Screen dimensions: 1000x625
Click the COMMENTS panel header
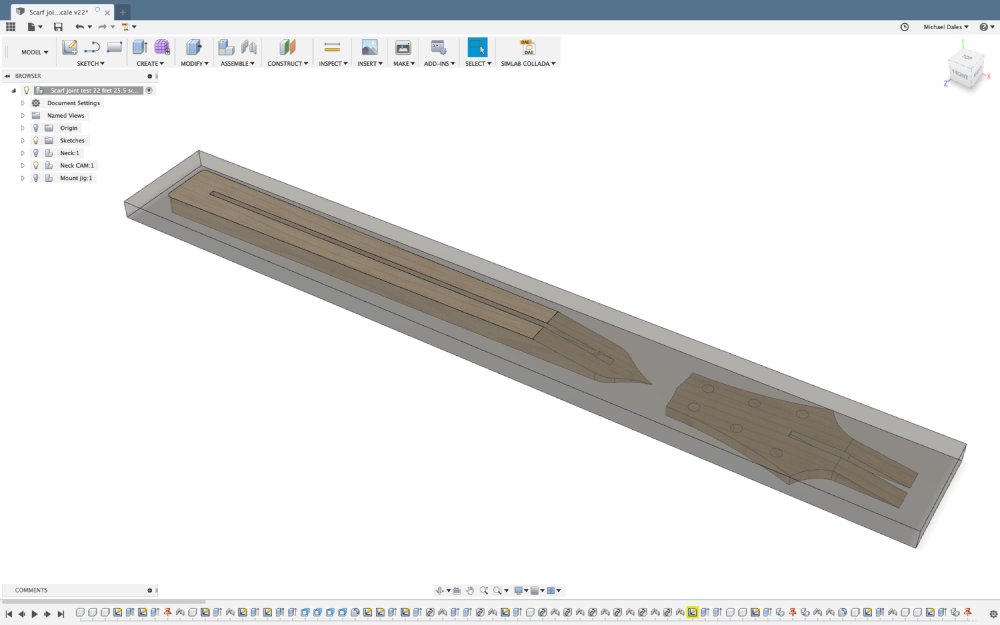(79, 591)
